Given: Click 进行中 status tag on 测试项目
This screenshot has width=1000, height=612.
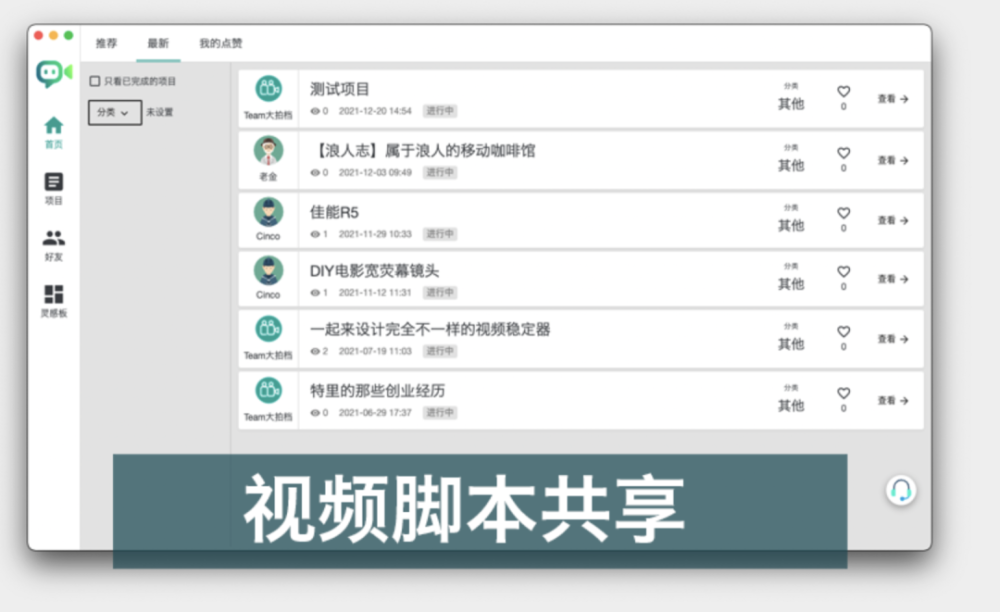Looking at the screenshot, I should [440, 111].
